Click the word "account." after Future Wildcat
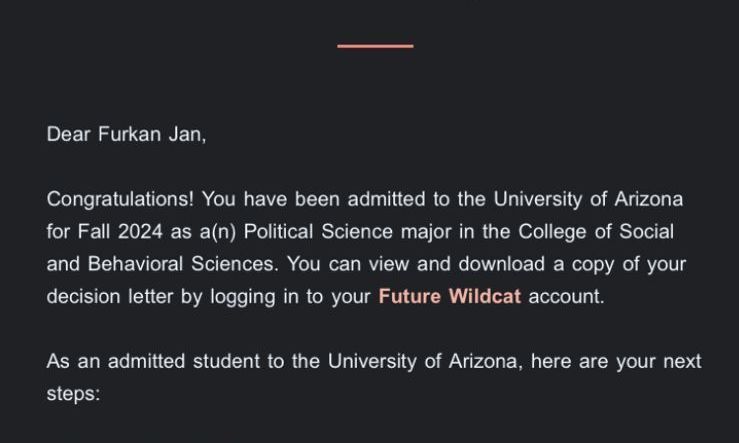The height and width of the screenshot is (443, 739). coord(566,298)
